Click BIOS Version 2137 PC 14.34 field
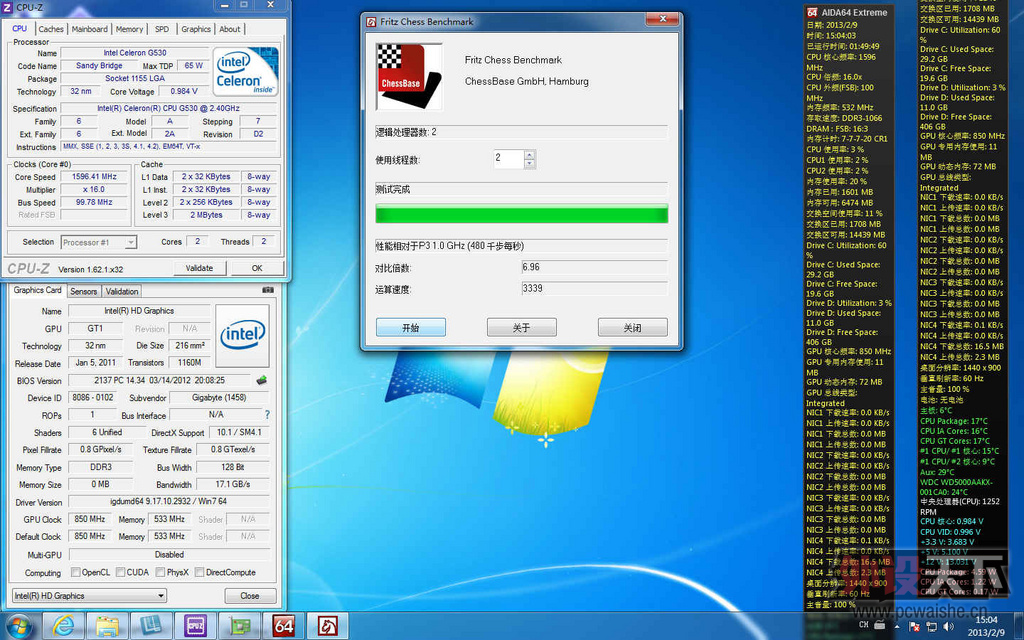This screenshot has width=1024, height=640. 159,380
